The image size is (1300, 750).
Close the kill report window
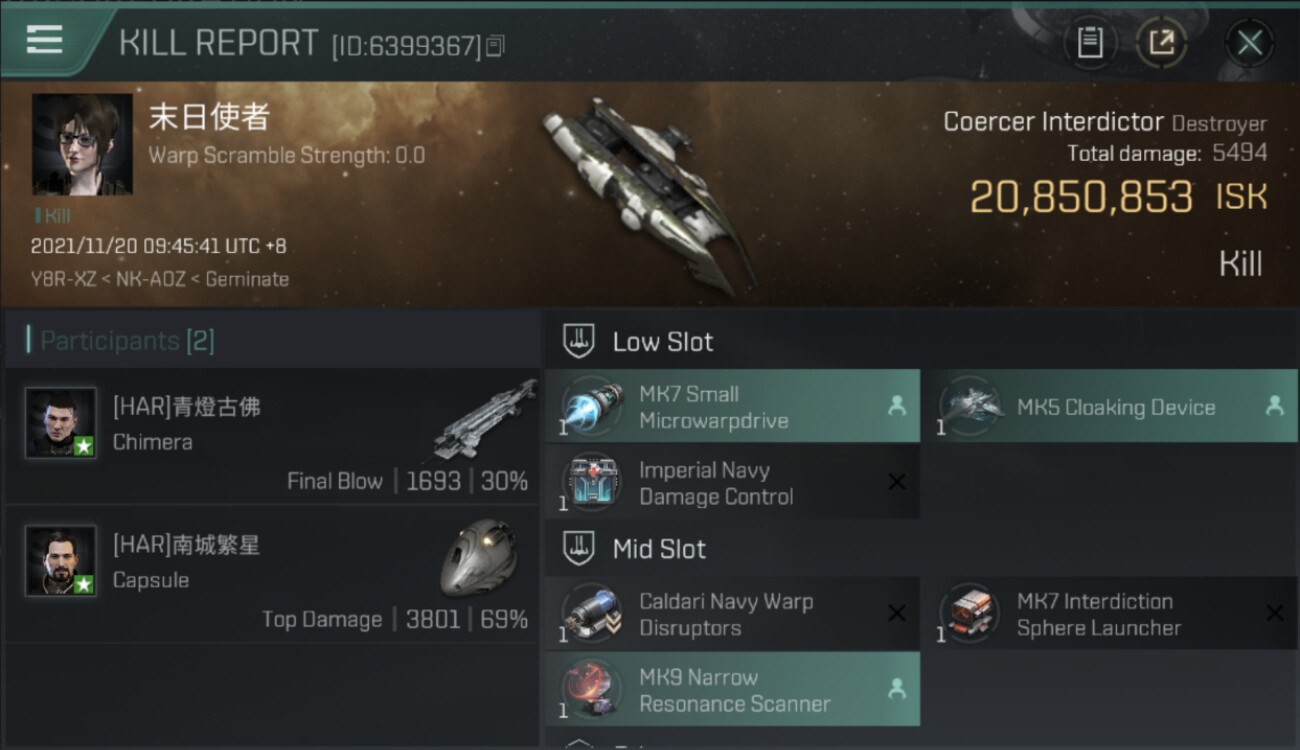pyautogui.click(x=1250, y=43)
